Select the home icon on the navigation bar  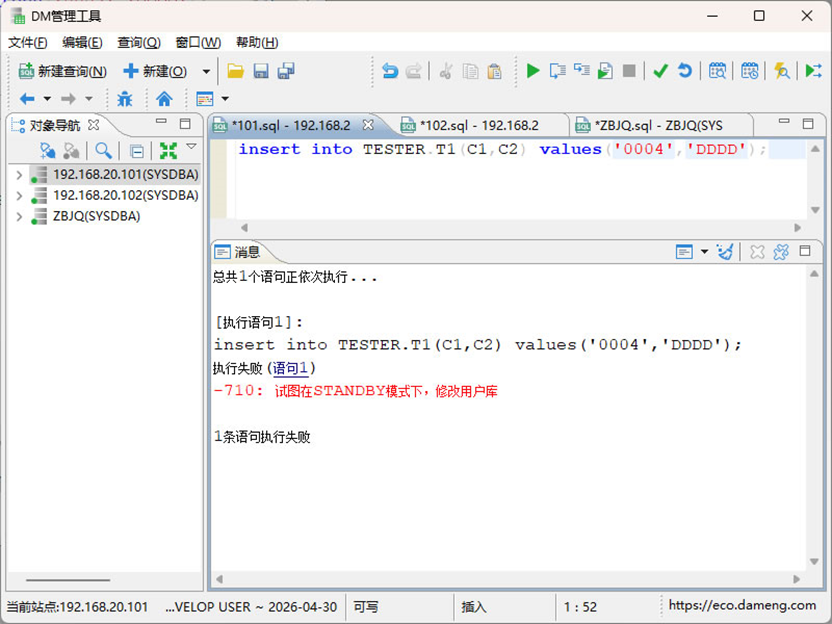click(166, 99)
